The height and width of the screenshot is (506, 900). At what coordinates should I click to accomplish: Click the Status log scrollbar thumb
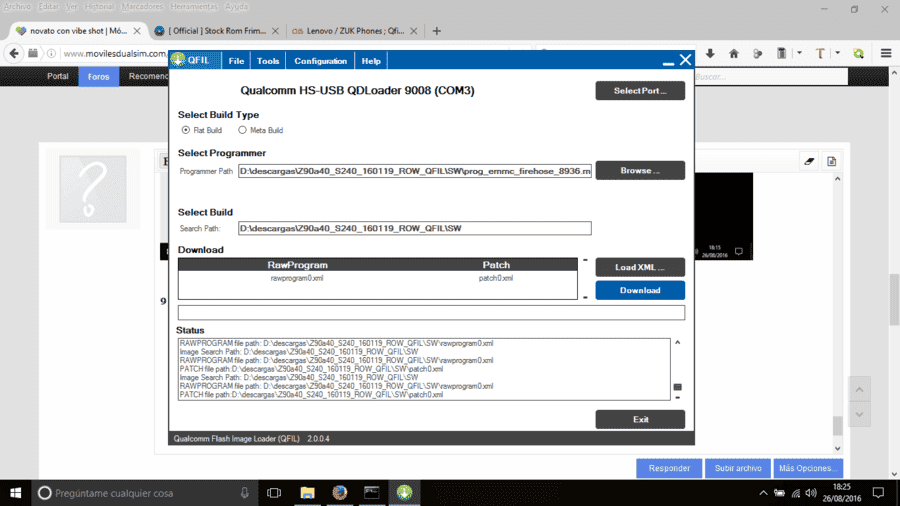(678, 387)
